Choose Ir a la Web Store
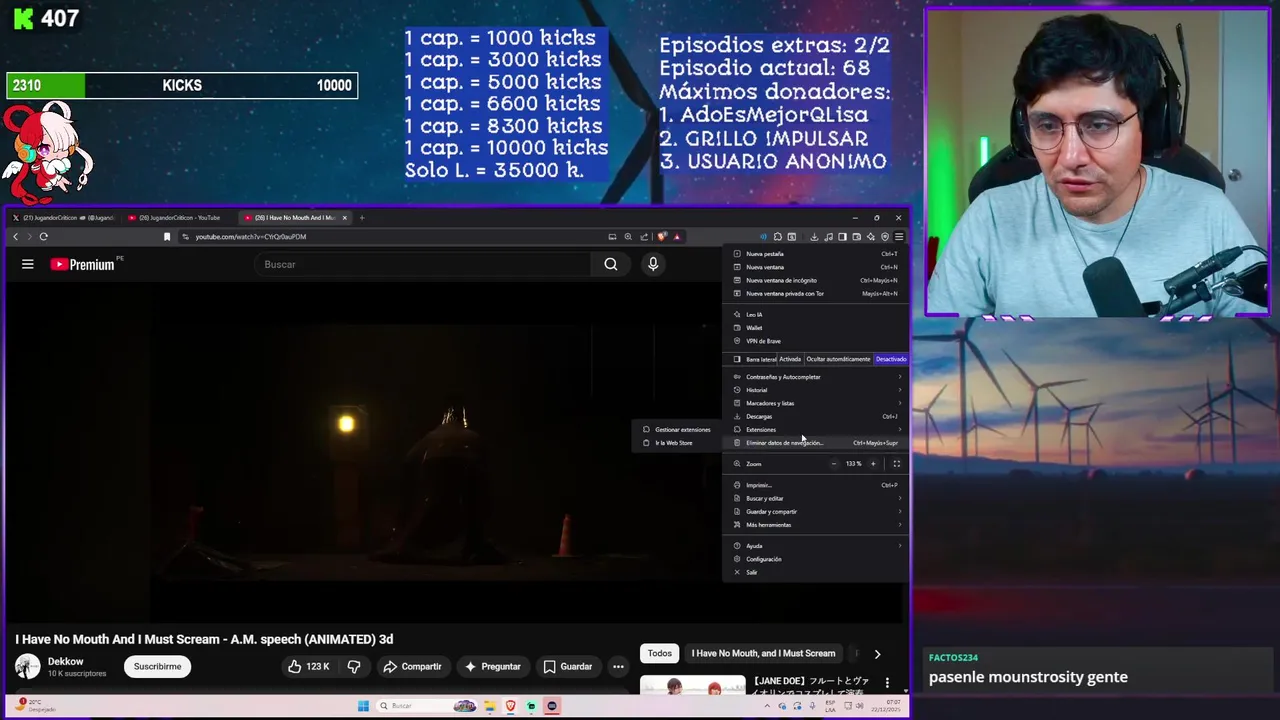1280x720 pixels. pyautogui.click(x=677, y=443)
